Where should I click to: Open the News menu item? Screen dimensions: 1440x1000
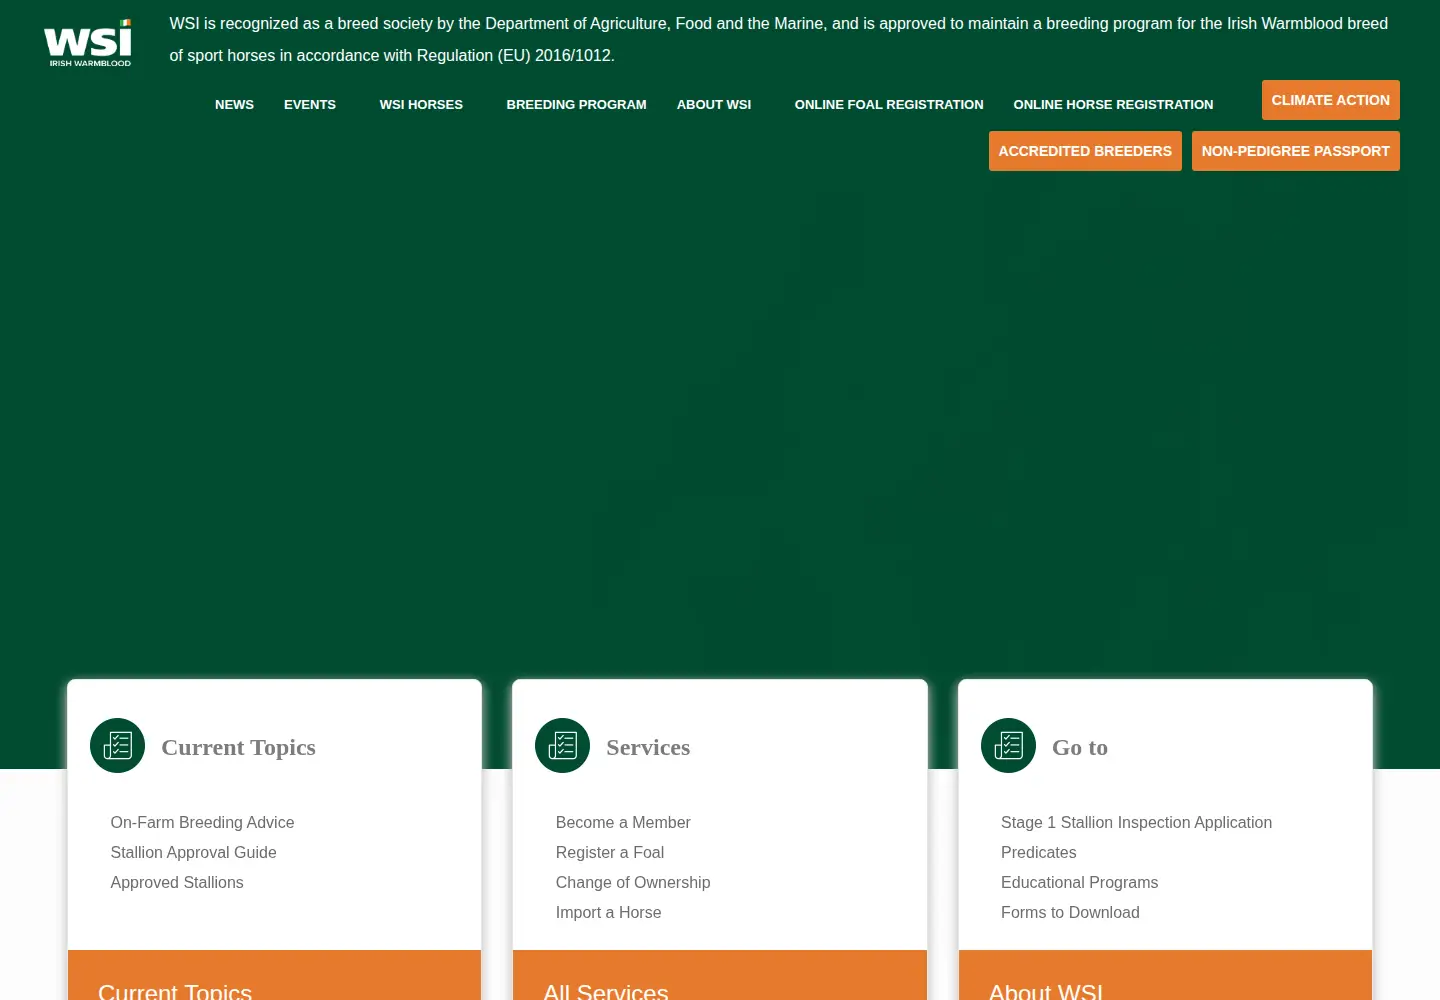pyautogui.click(x=234, y=105)
